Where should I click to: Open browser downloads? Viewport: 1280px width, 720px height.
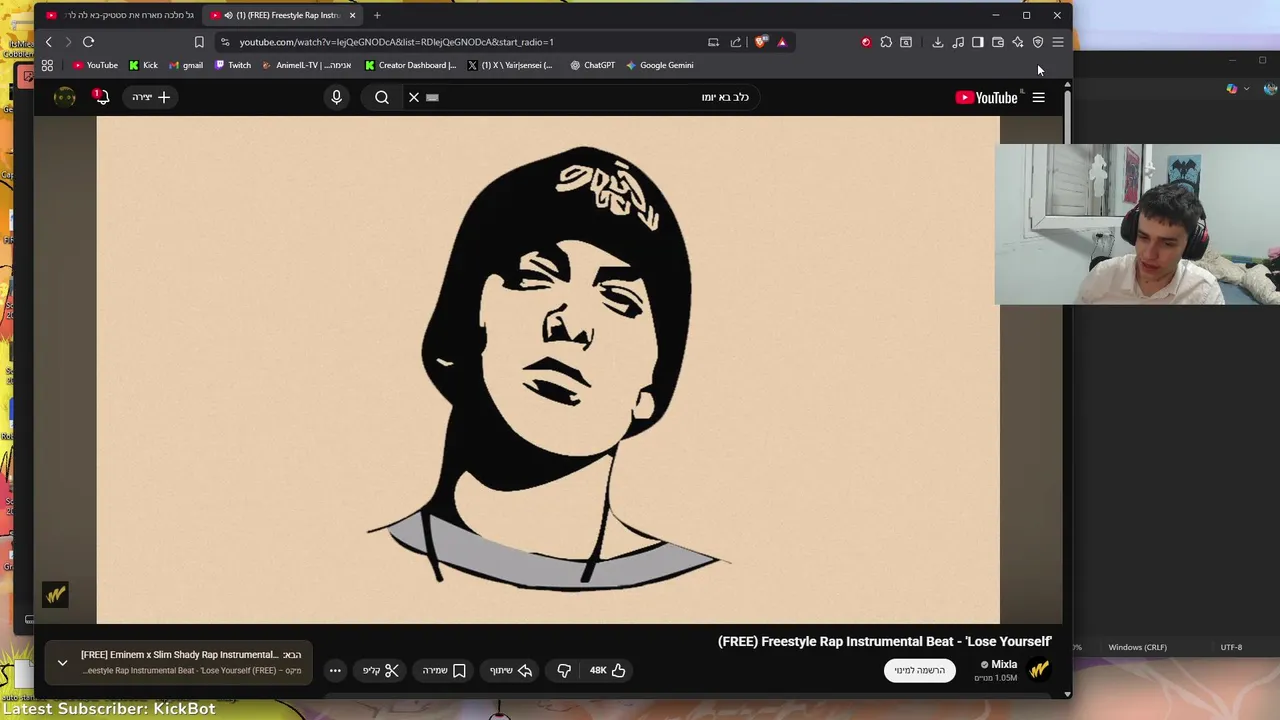938,42
